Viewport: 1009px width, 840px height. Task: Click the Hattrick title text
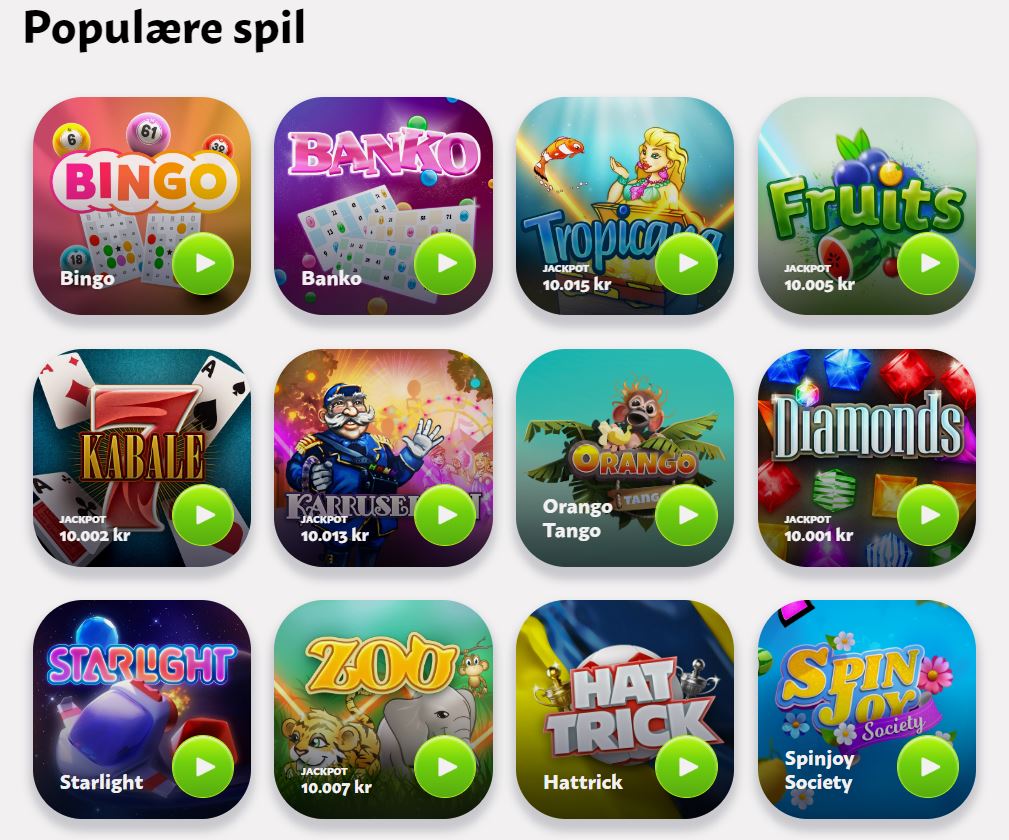[x=583, y=782]
